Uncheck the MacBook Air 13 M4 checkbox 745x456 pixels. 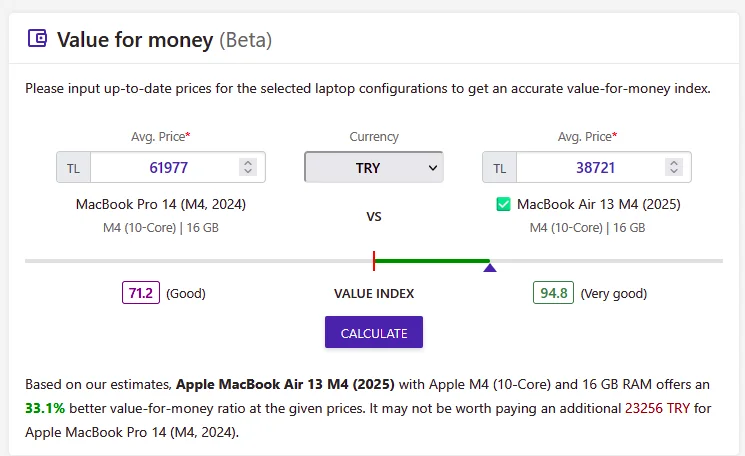click(504, 205)
